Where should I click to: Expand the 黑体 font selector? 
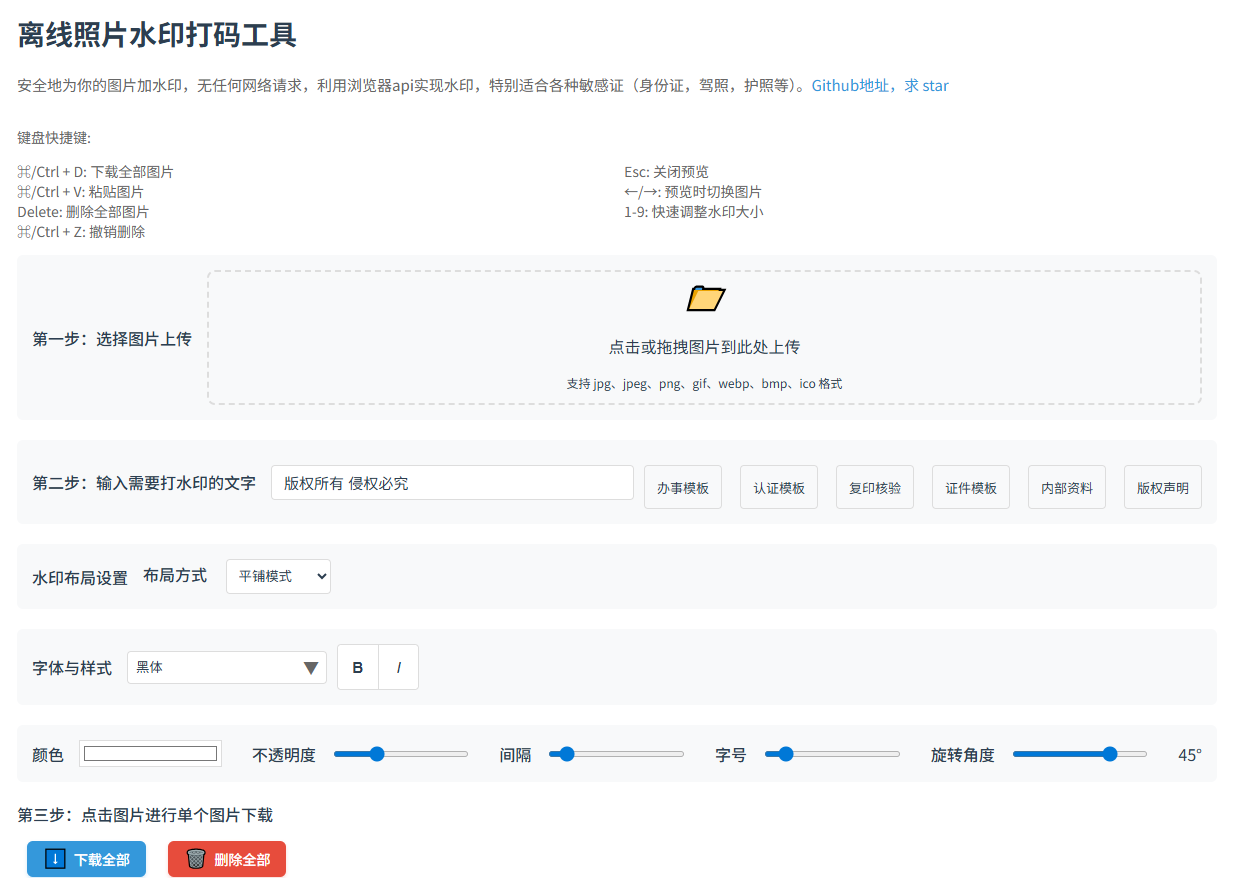tap(226, 668)
